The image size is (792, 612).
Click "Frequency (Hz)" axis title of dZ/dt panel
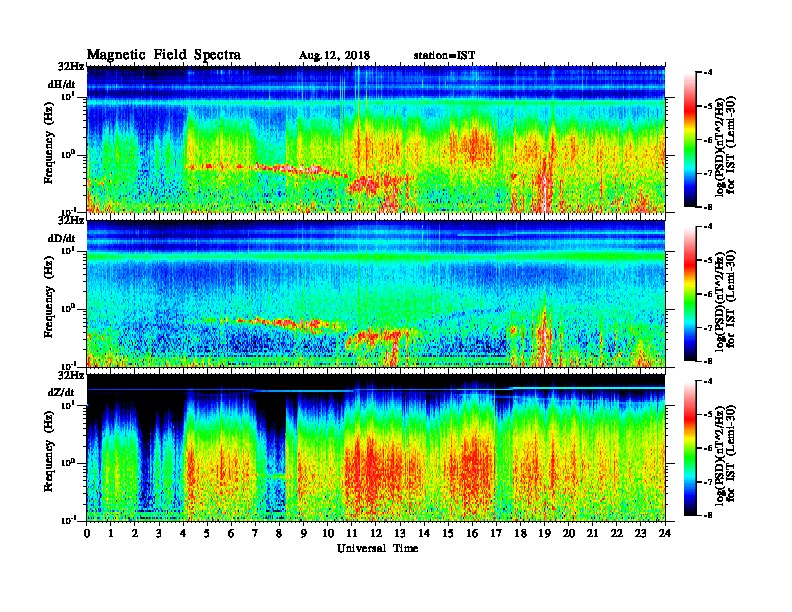(x=48, y=452)
